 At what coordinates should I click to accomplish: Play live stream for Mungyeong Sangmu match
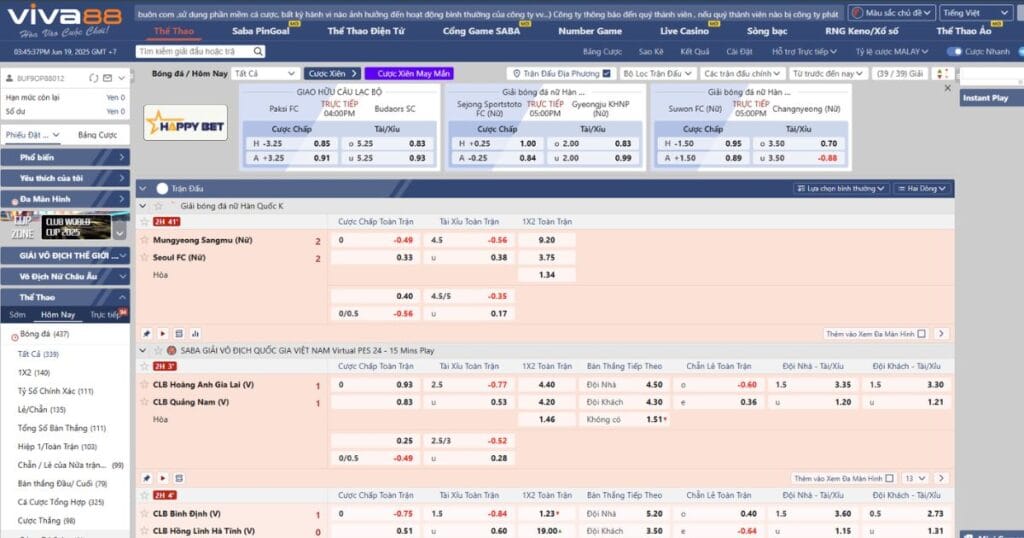pyautogui.click(x=163, y=334)
